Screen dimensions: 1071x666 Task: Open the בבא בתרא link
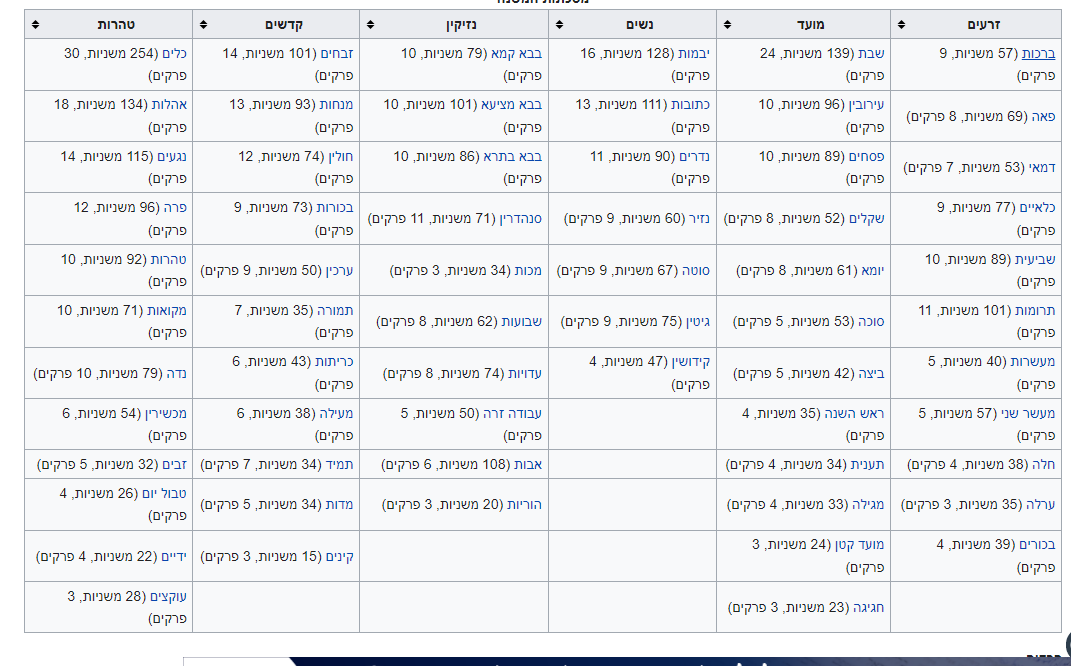click(513, 156)
